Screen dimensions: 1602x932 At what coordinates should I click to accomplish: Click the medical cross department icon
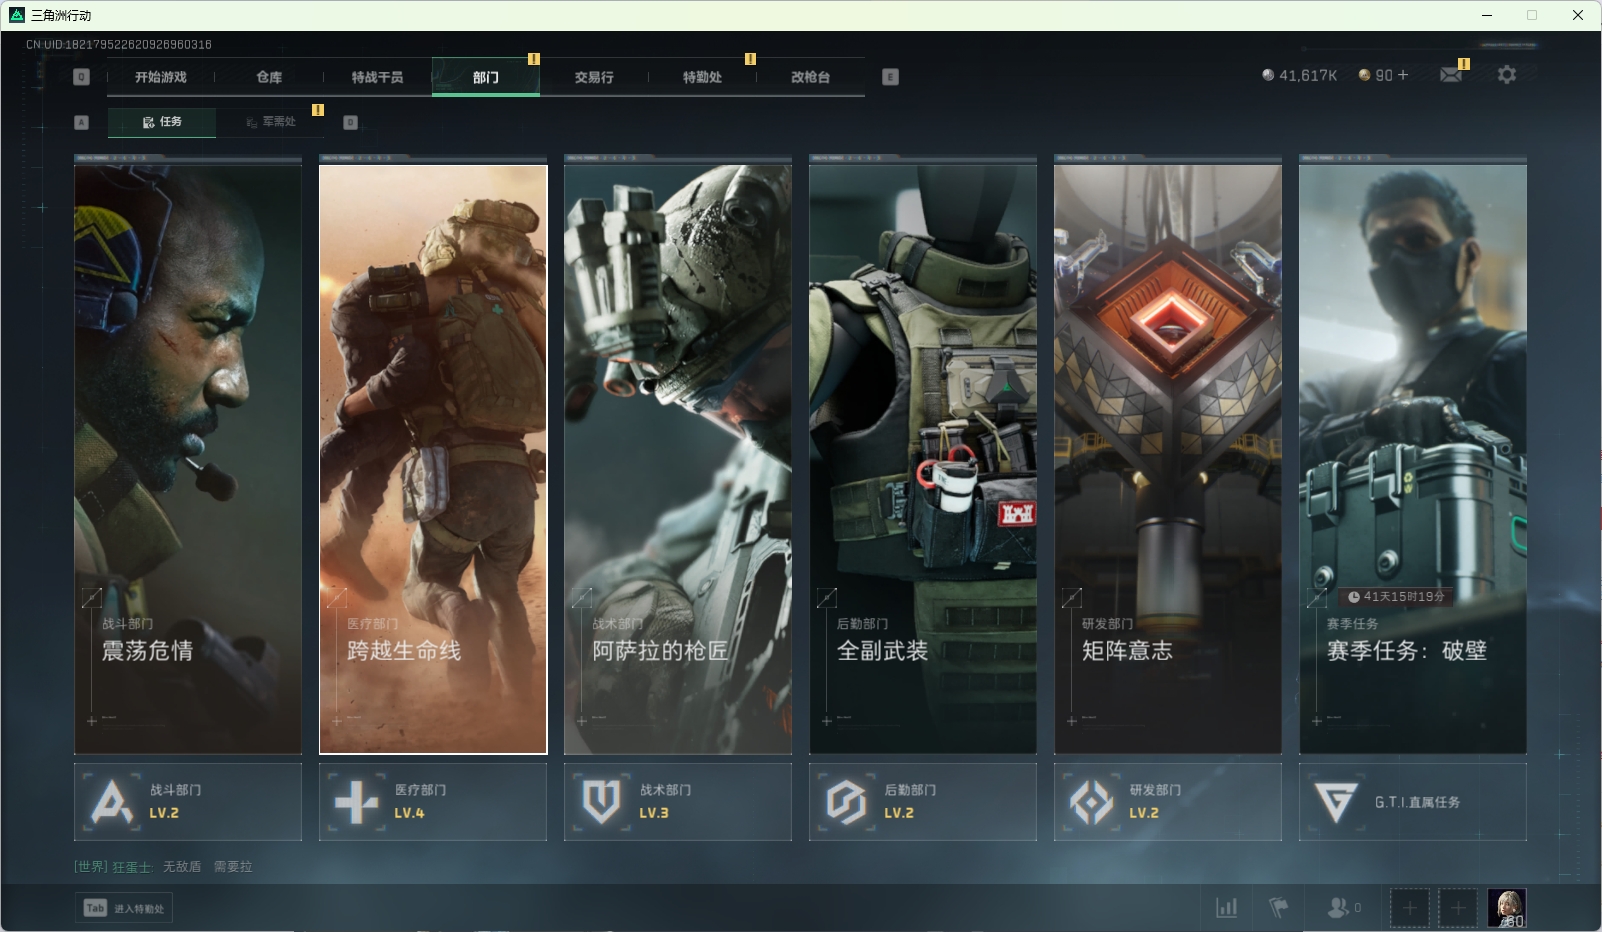tap(356, 802)
